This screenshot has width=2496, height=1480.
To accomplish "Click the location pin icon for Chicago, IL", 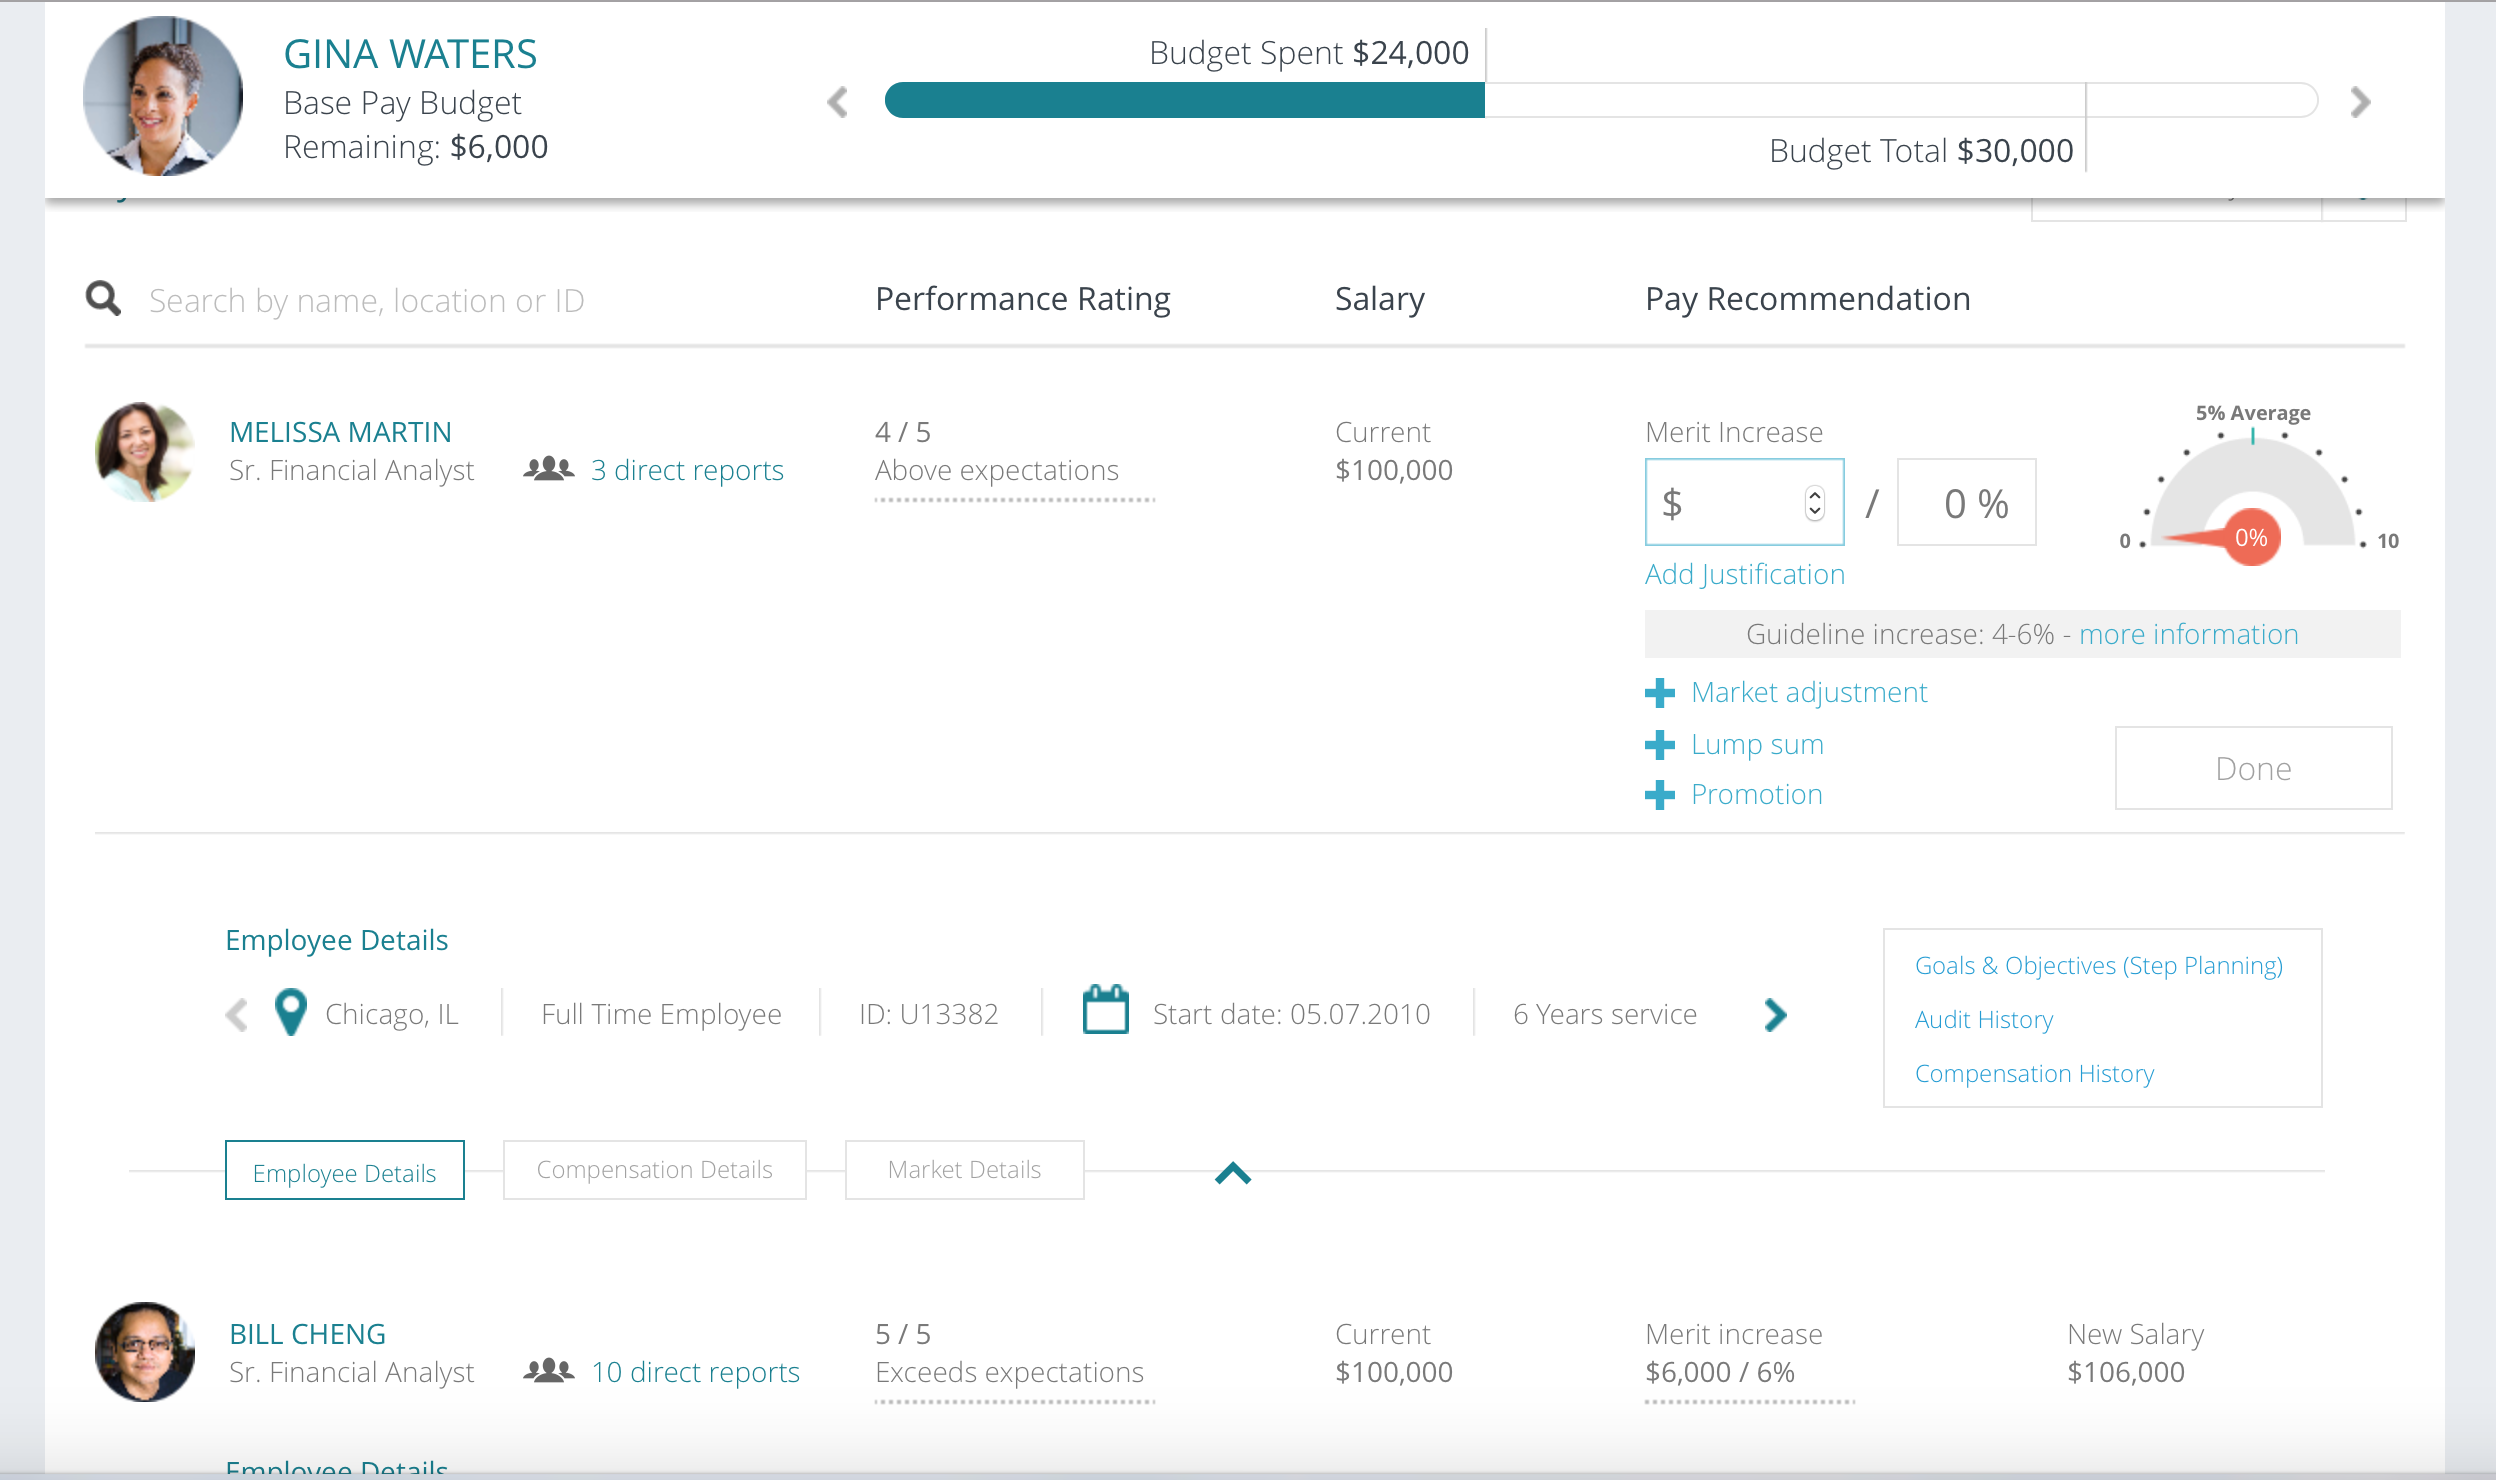I will 289,1013.
